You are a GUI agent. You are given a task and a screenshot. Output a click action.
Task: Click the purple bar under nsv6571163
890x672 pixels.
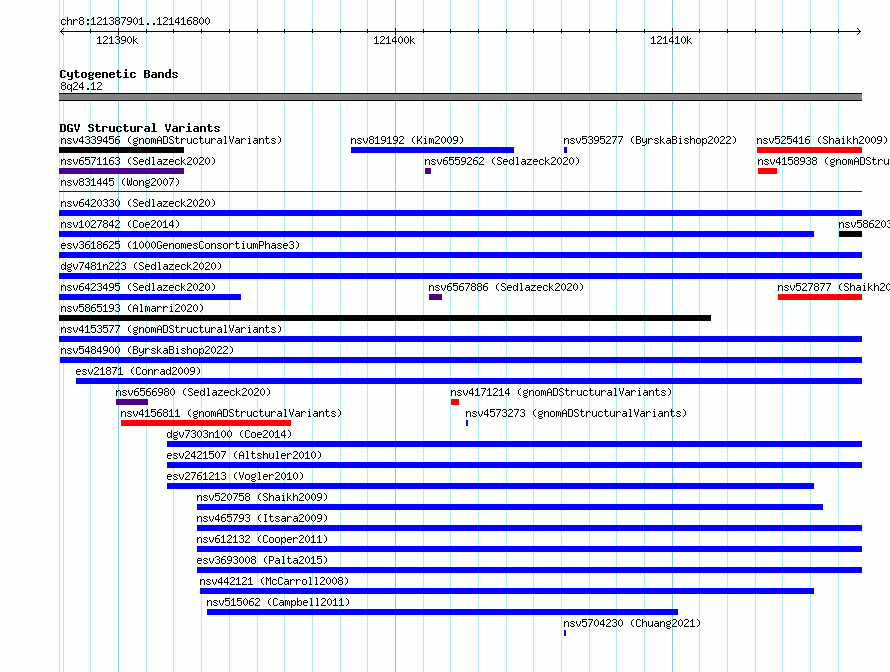click(121, 171)
